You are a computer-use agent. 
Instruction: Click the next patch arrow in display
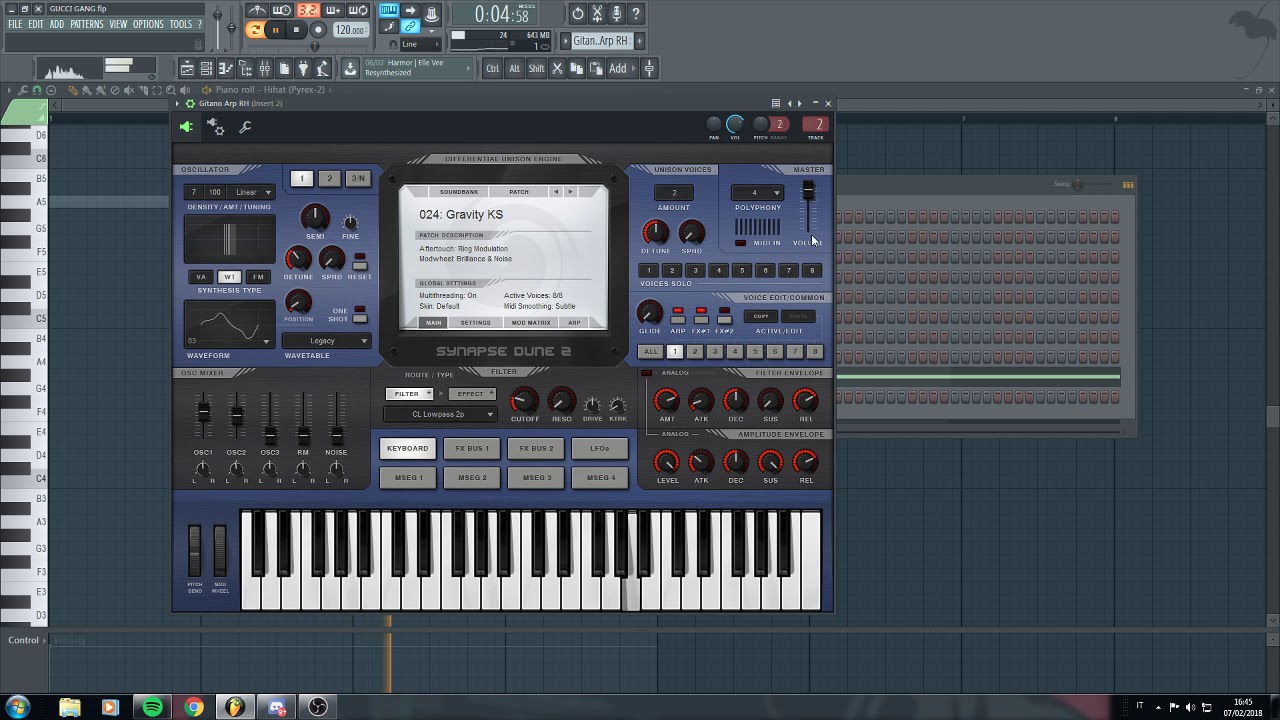coord(570,191)
